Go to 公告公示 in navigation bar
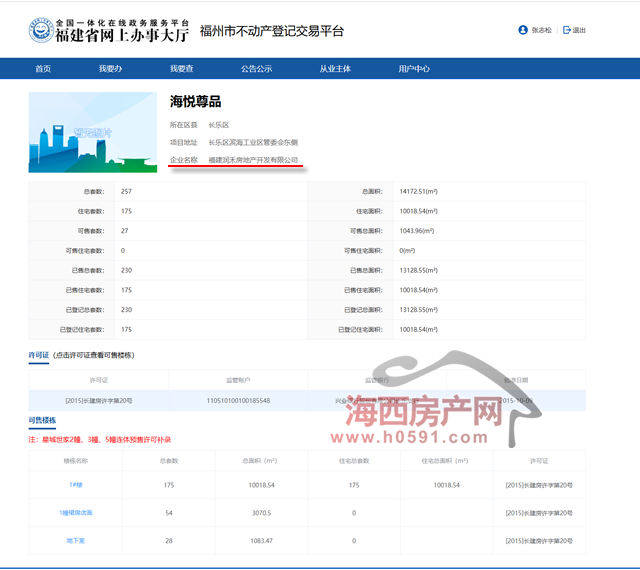This screenshot has width=640, height=570. coord(256,69)
